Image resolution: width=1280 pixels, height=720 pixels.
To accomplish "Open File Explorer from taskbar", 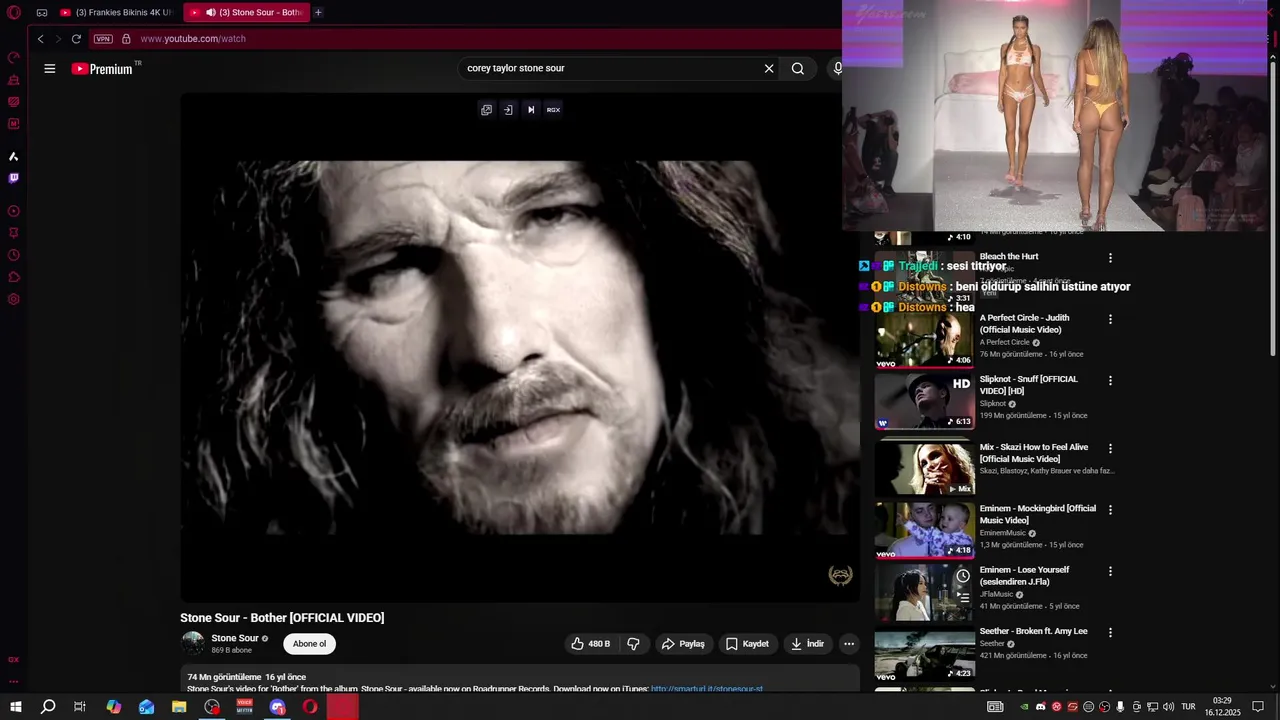I will (x=179, y=707).
